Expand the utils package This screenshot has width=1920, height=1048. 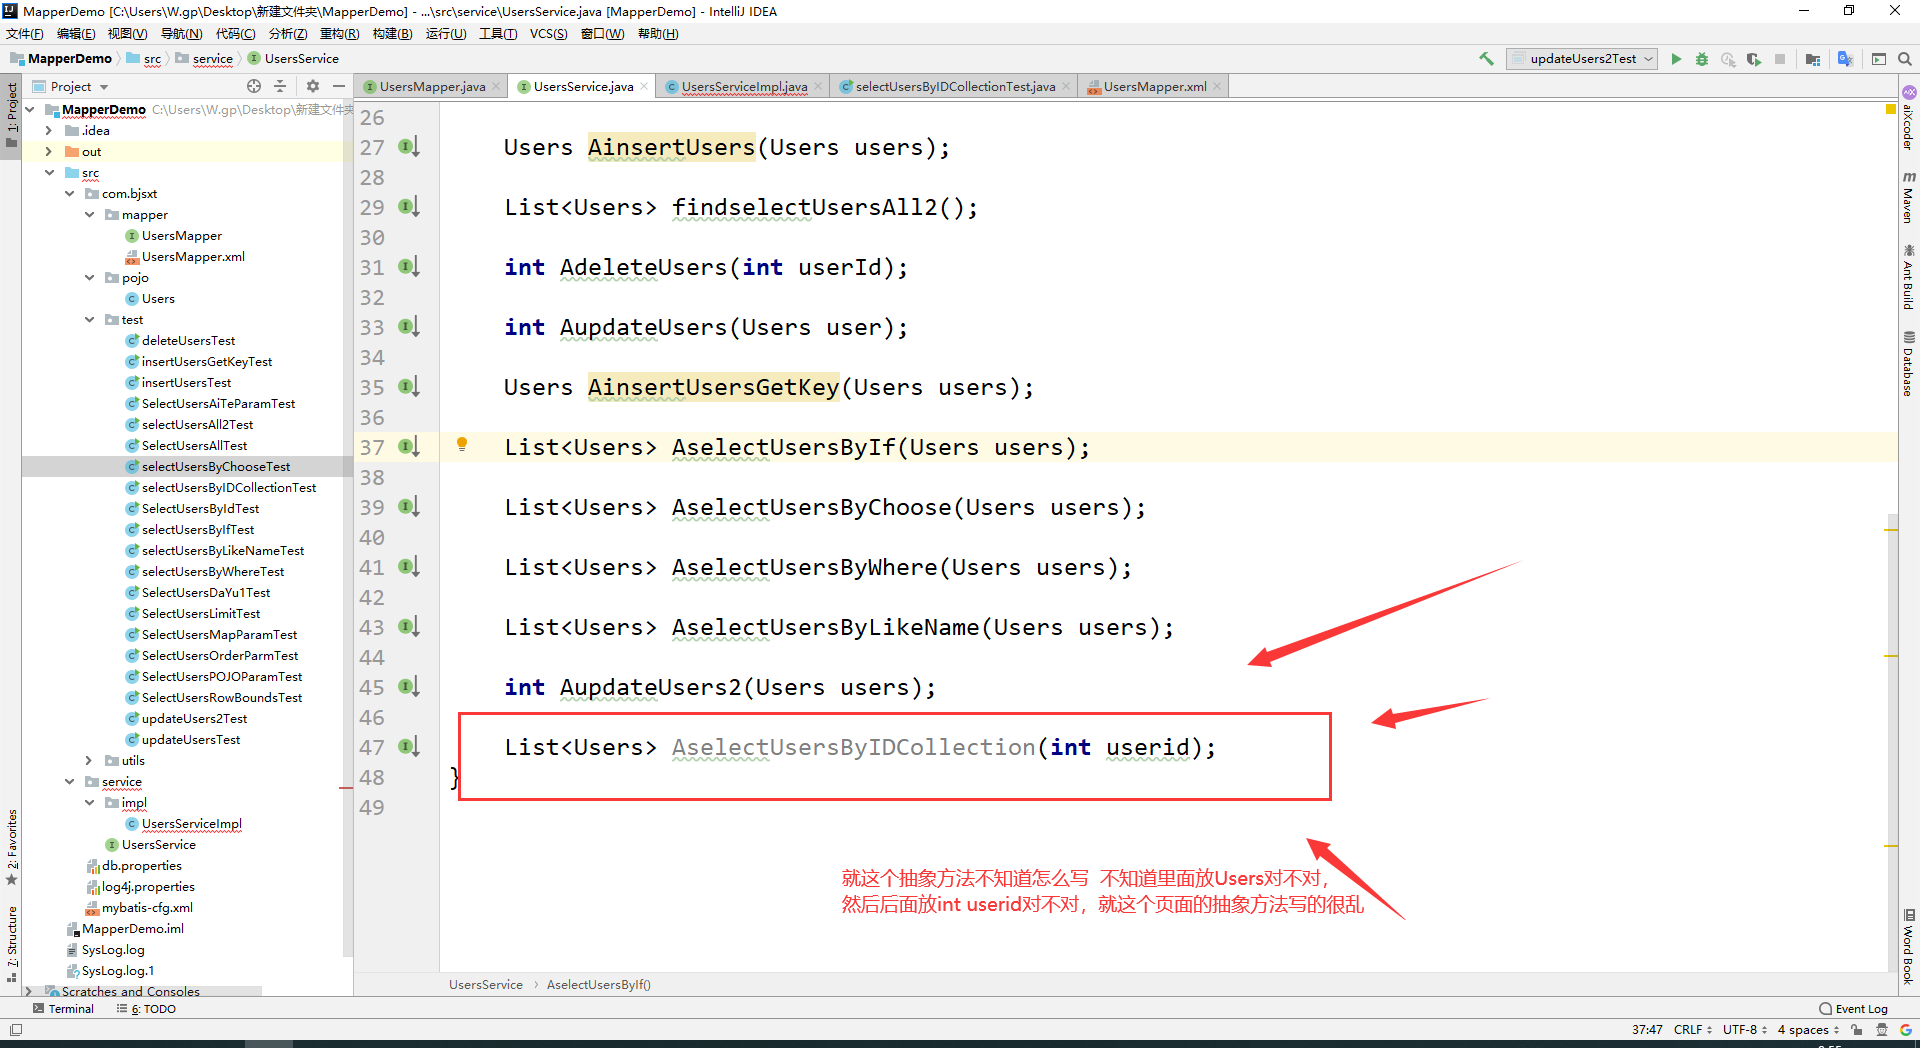pyautogui.click(x=89, y=761)
